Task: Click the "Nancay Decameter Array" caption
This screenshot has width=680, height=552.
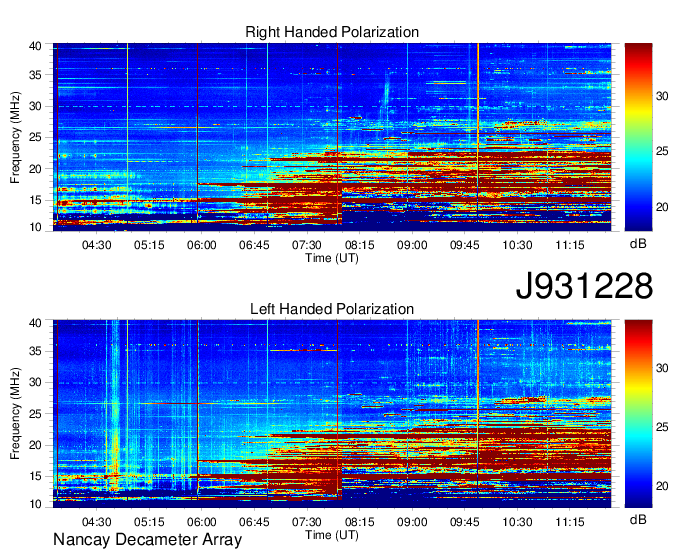Action: [x=147, y=539]
